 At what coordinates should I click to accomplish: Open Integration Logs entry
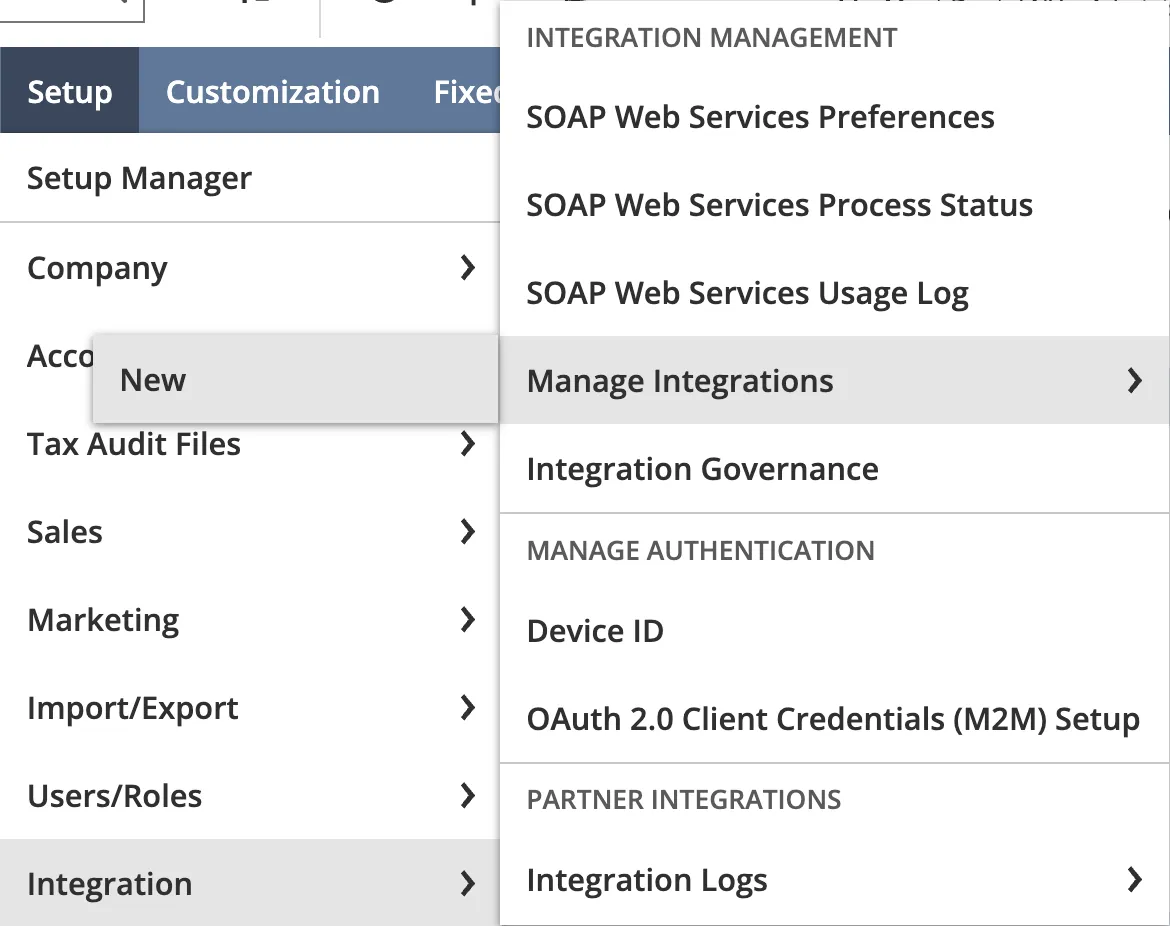tap(834, 880)
